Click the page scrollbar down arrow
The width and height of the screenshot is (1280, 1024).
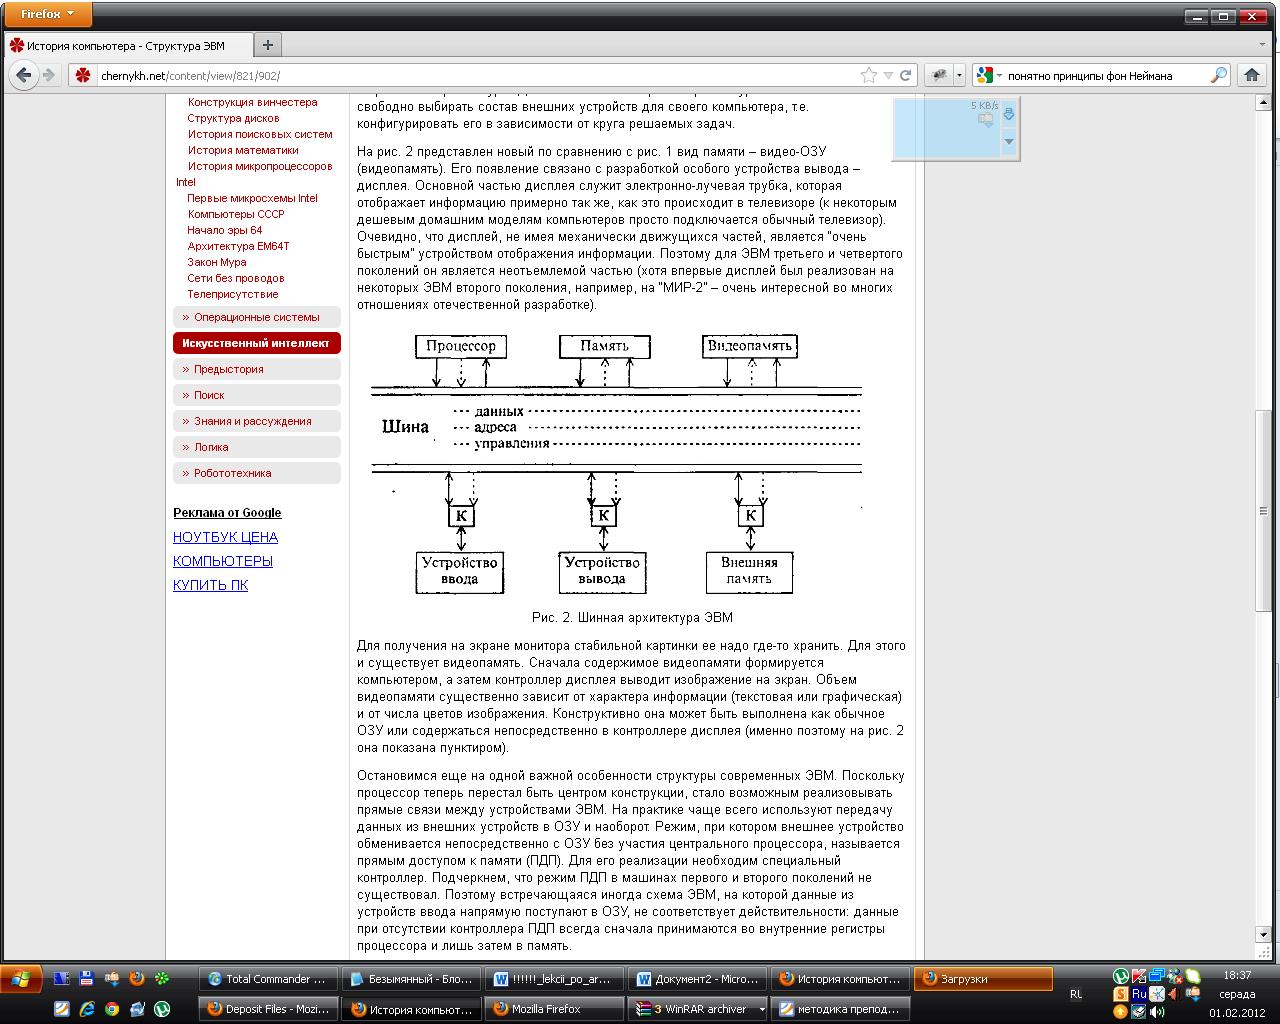(1264, 934)
